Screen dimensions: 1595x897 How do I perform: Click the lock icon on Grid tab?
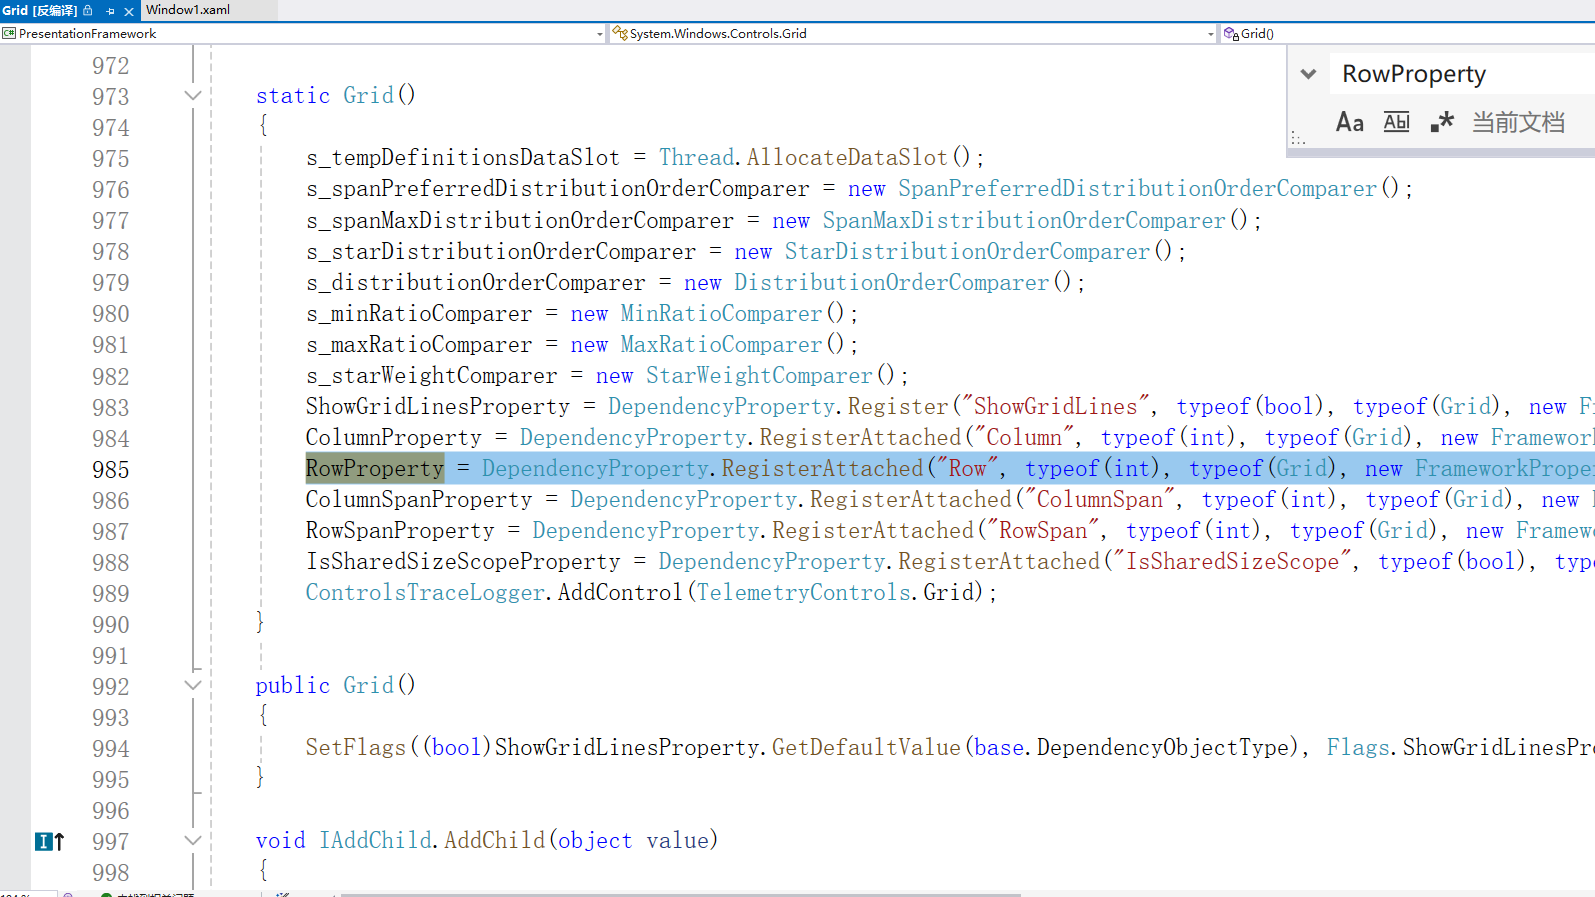point(88,11)
